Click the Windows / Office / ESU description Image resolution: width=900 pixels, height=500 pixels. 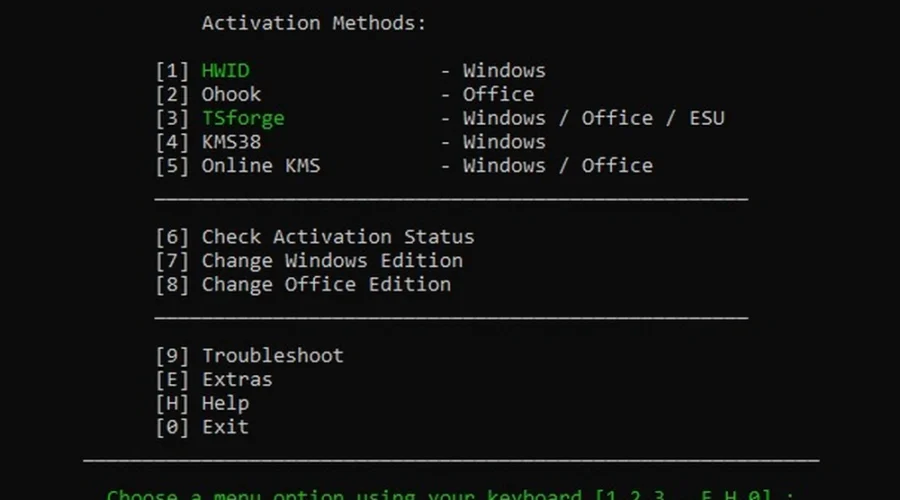(x=592, y=119)
